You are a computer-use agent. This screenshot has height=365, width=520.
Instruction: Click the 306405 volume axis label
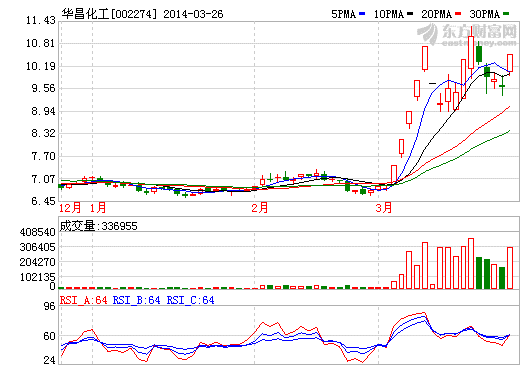(x=38, y=247)
